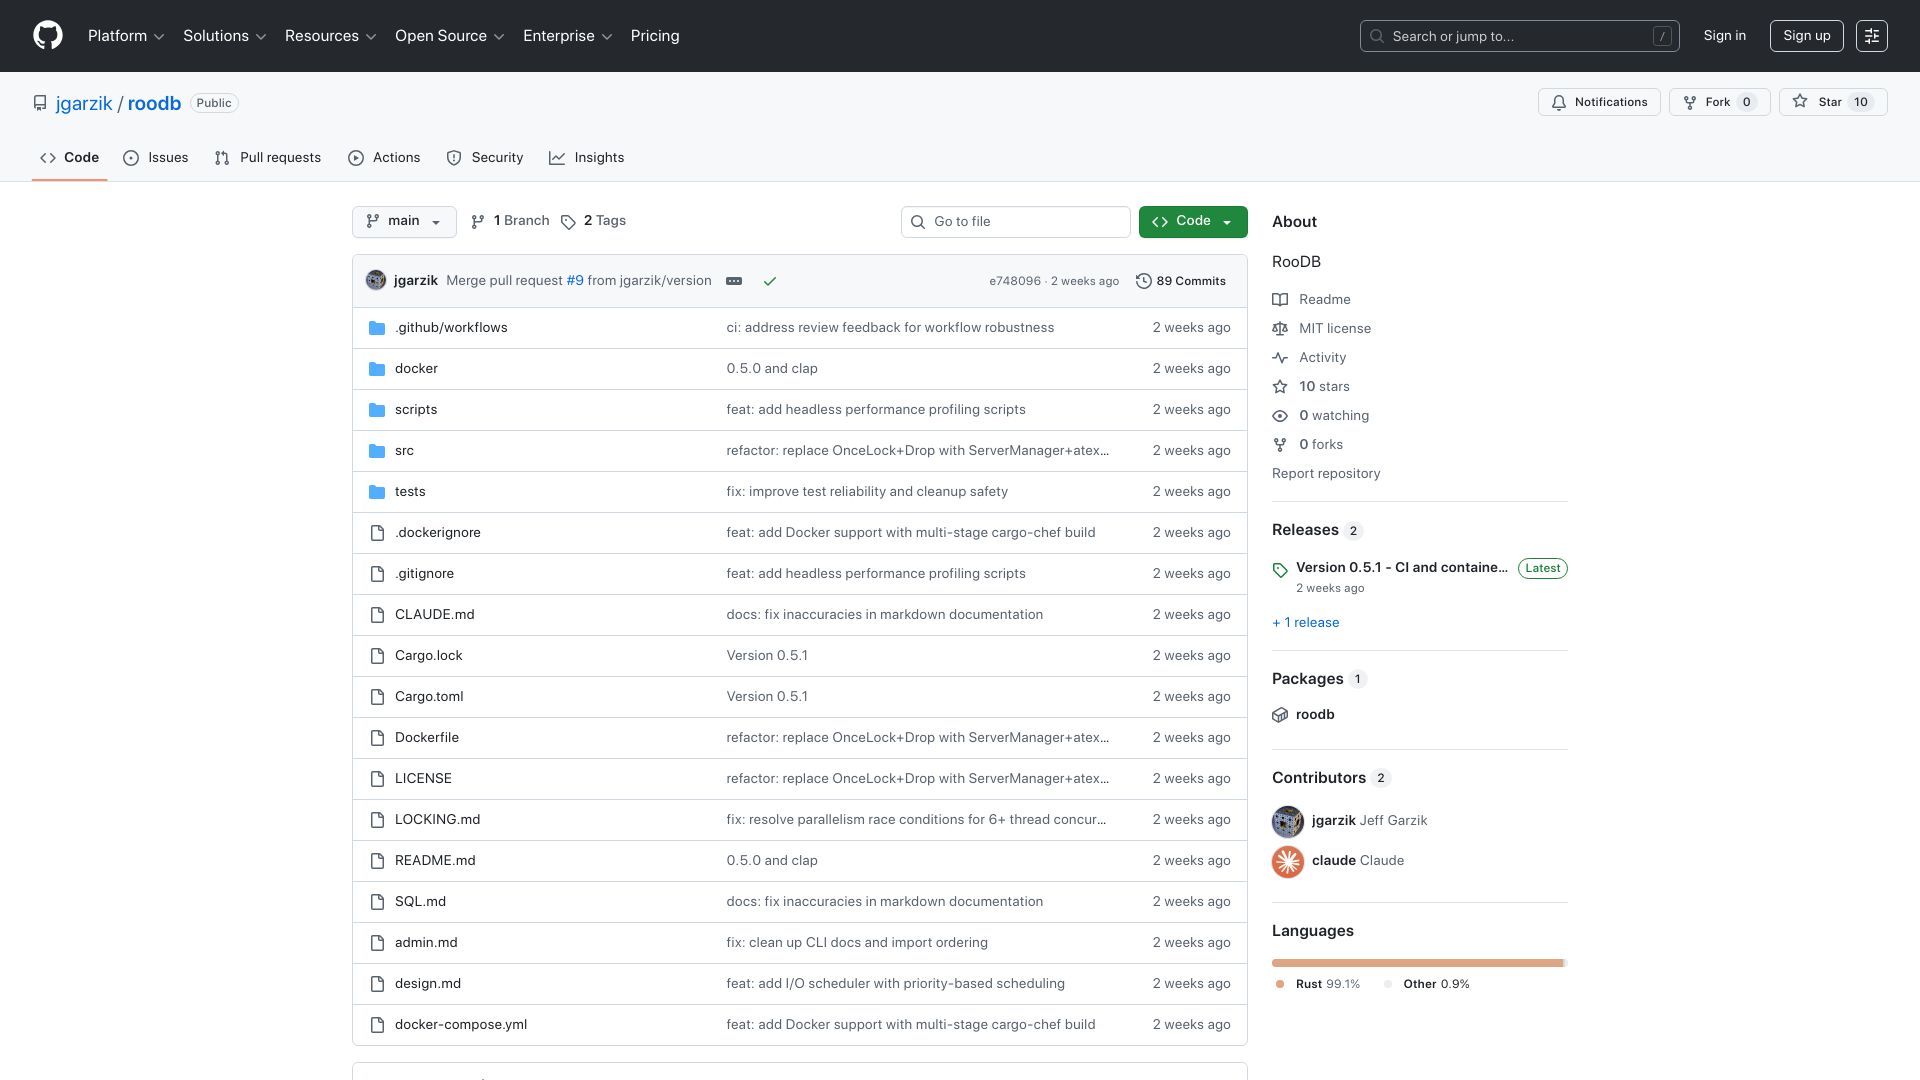
Task: Click the folder icon next to scripts
Action: 377,410
